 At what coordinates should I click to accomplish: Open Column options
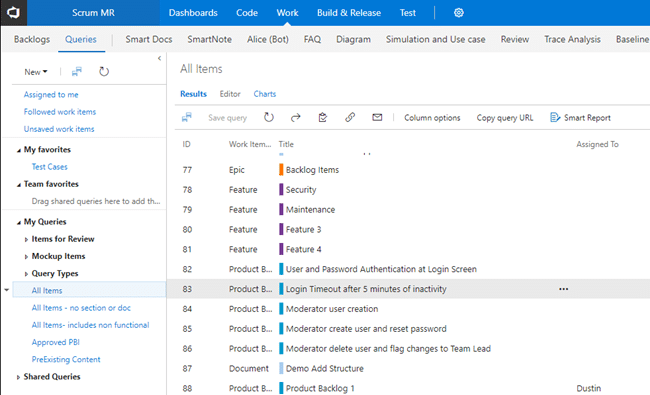click(x=432, y=118)
